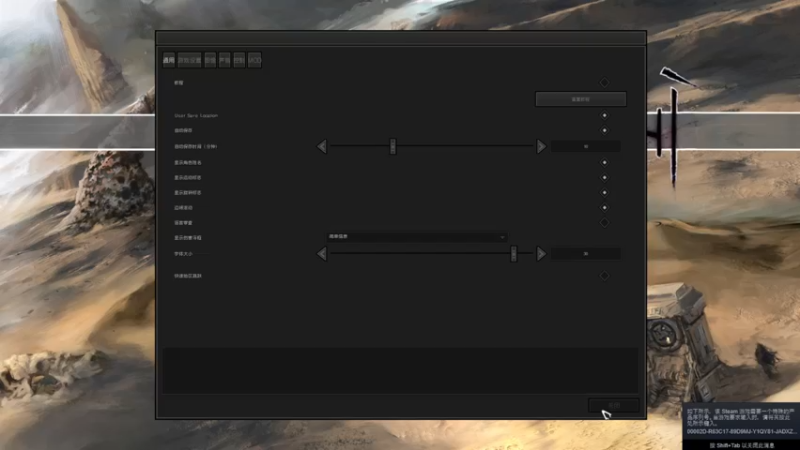Open the 游戏设置 tab
The height and width of the screenshot is (450, 800).
tap(189, 60)
